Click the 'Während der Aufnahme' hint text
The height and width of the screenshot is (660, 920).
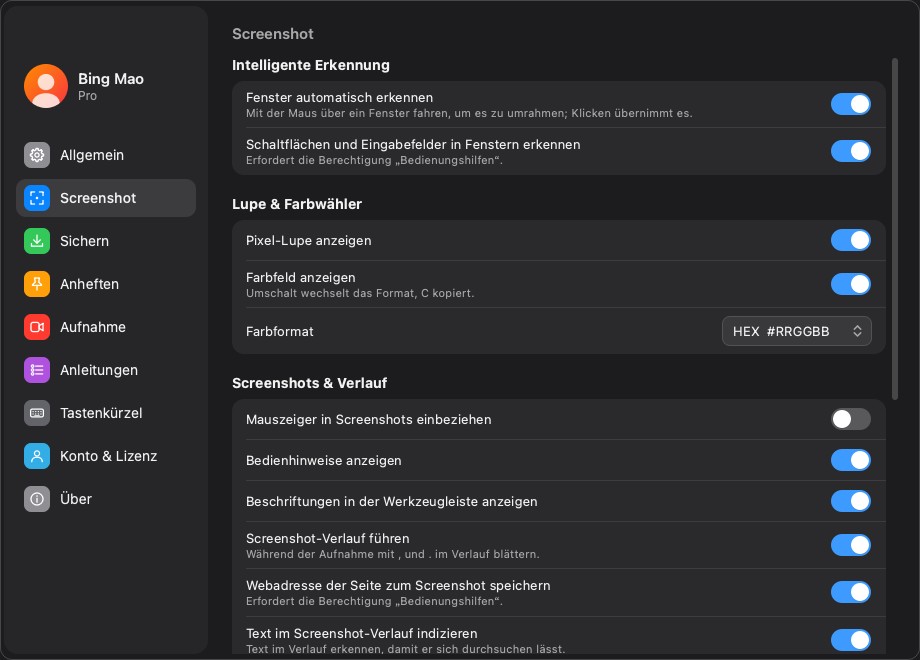pos(393,554)
